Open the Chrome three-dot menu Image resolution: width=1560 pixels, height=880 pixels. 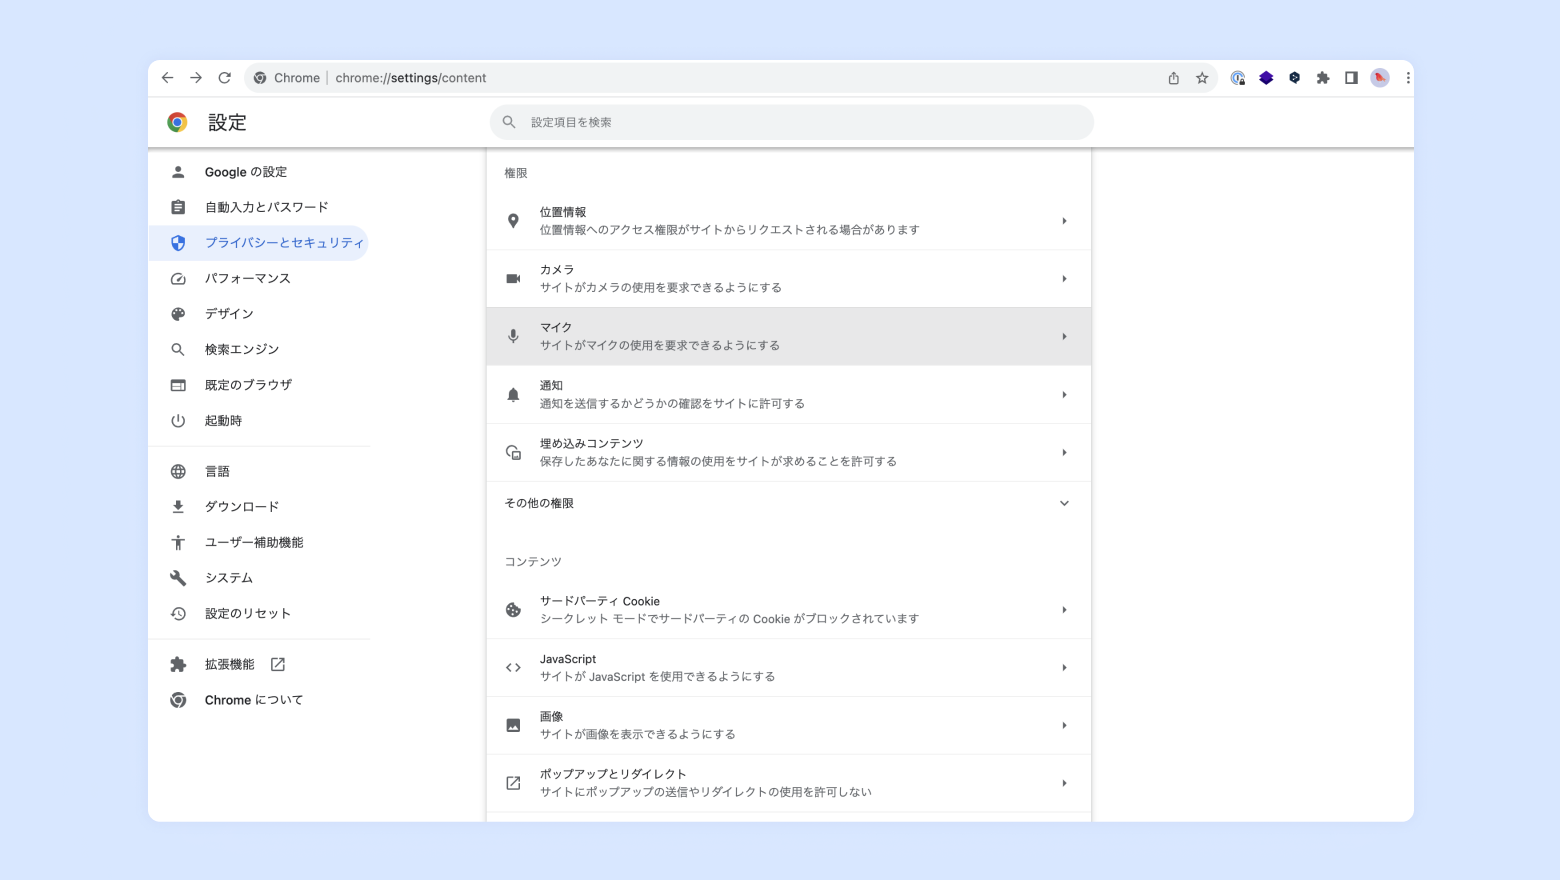[1407, 78]
